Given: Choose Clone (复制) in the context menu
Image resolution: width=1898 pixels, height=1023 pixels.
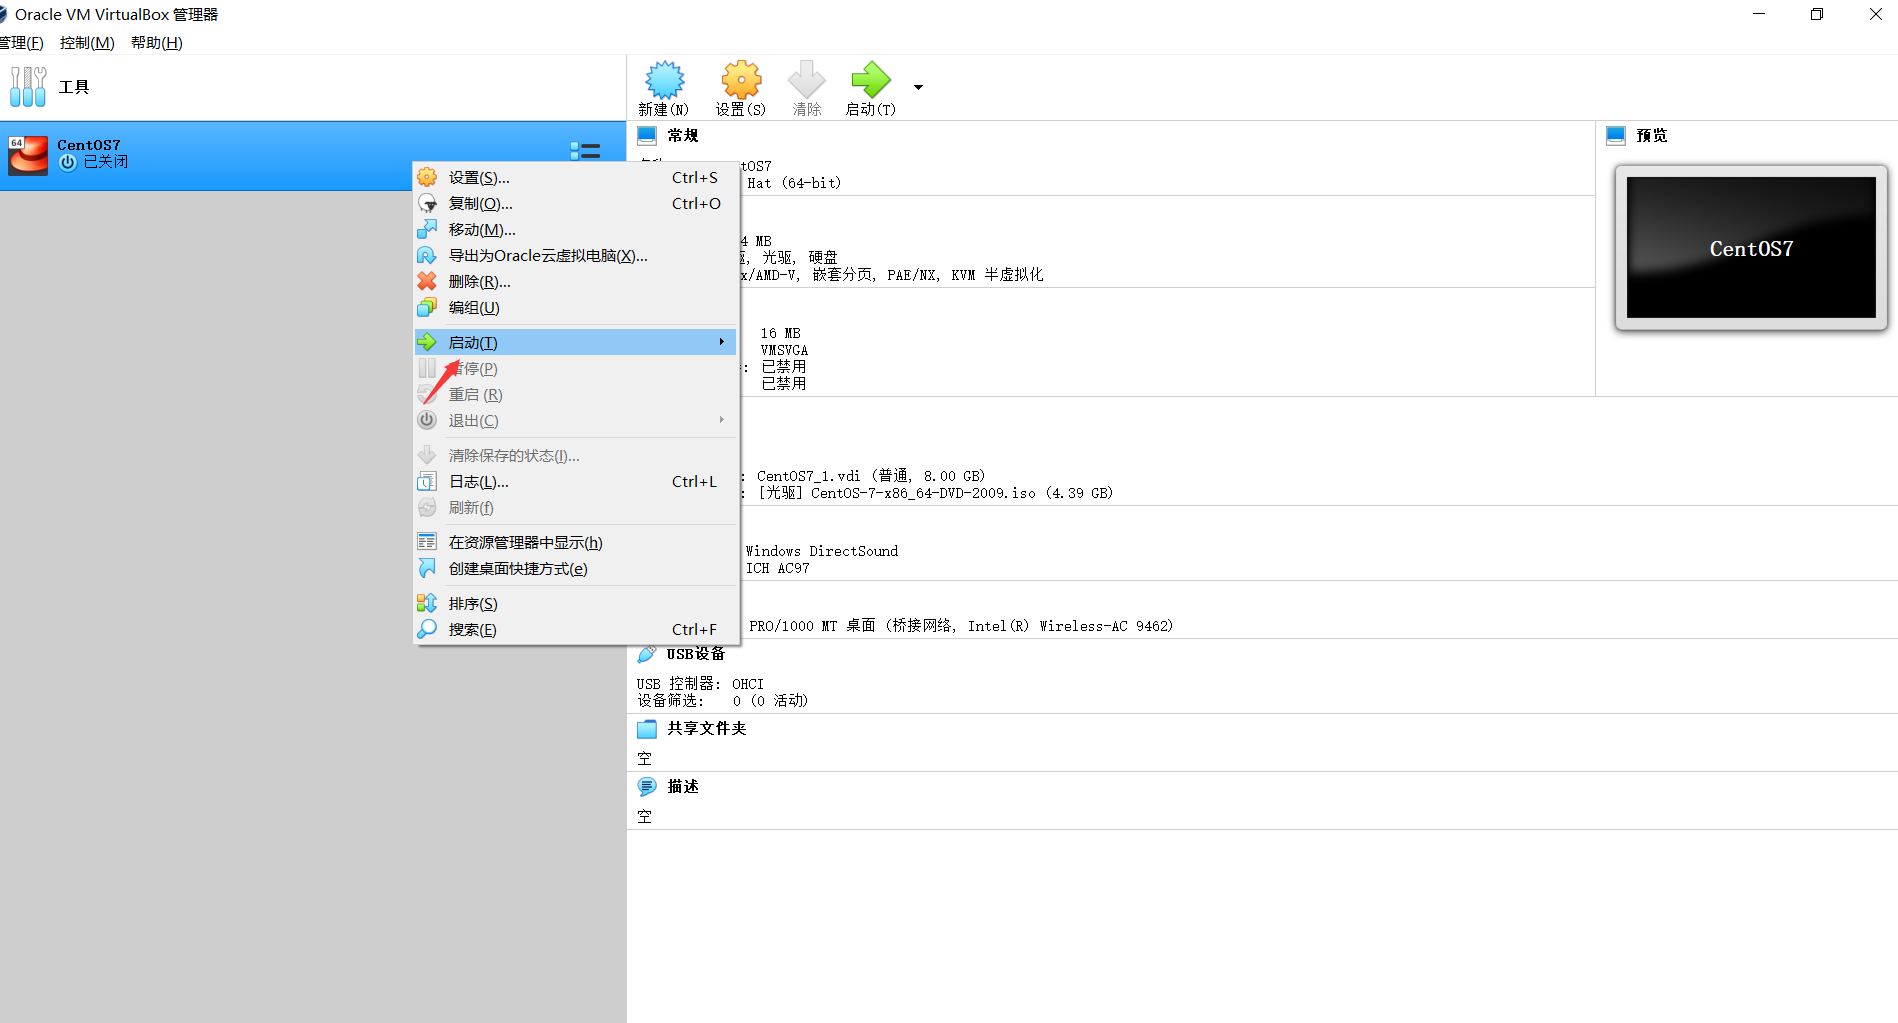Looking at the screenshot, I should 577,204.
